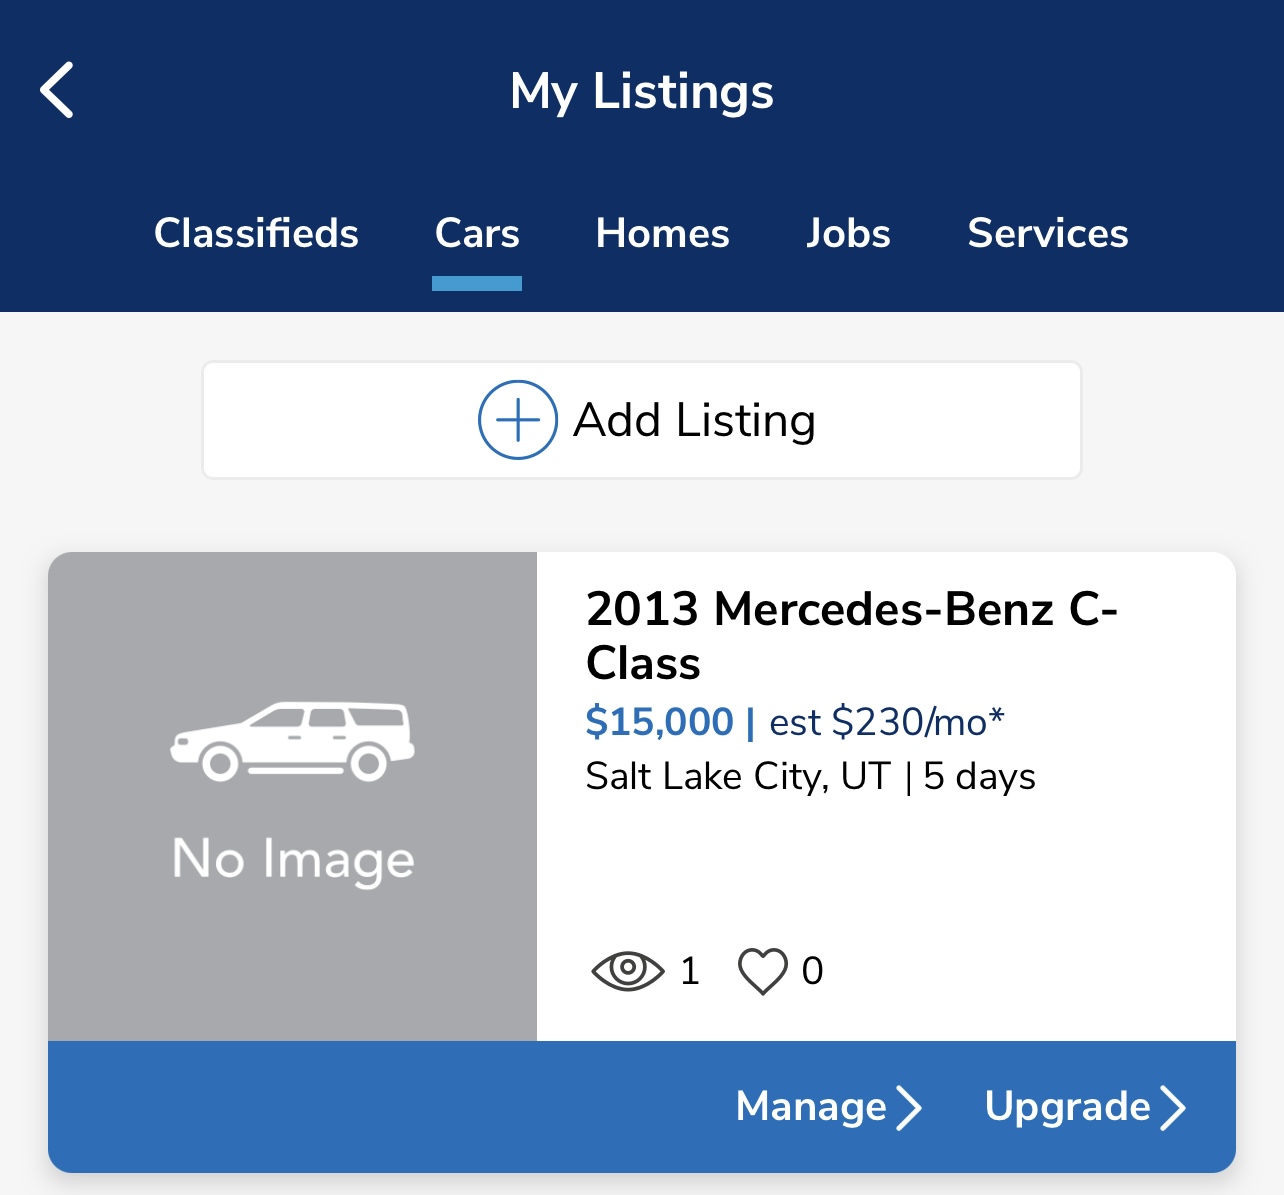
Task: Click the No Image thumbnail
Action: 292,796
